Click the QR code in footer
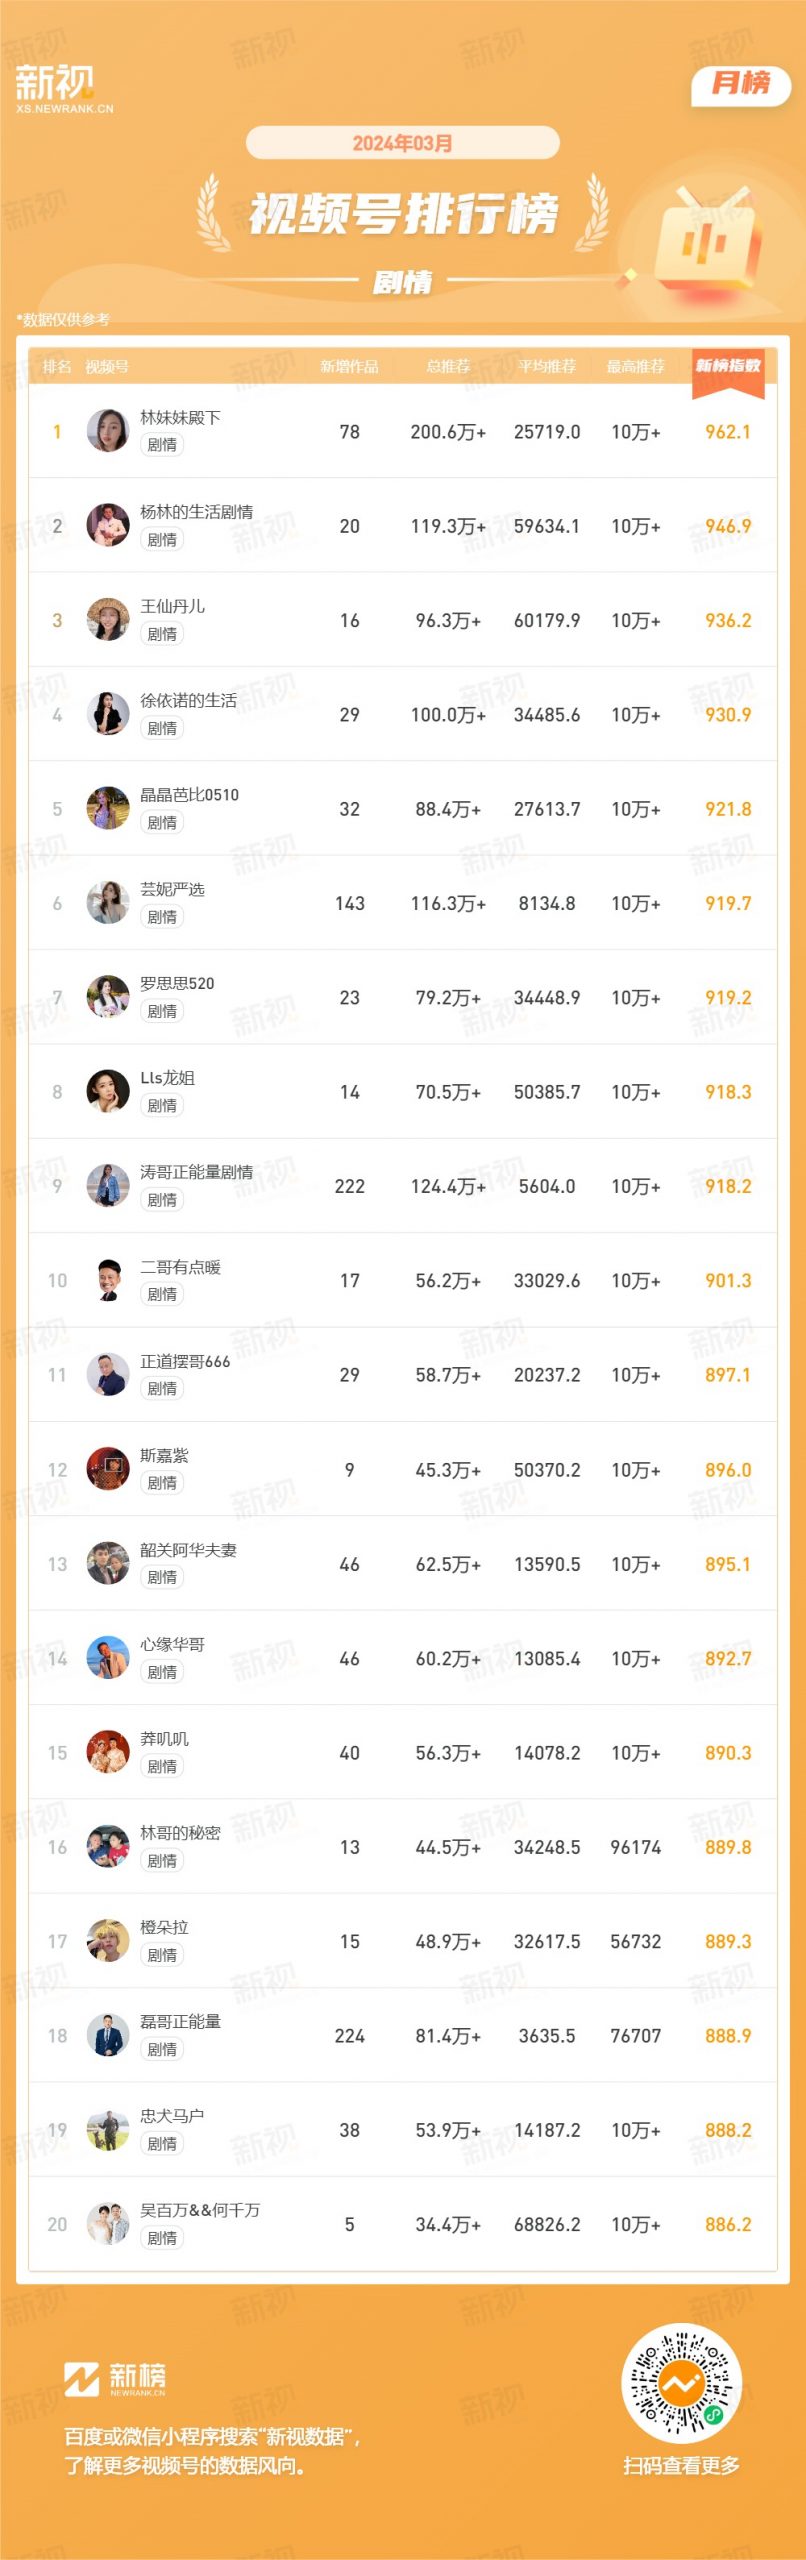The image size is (806, 2560). click(681, 2384)
